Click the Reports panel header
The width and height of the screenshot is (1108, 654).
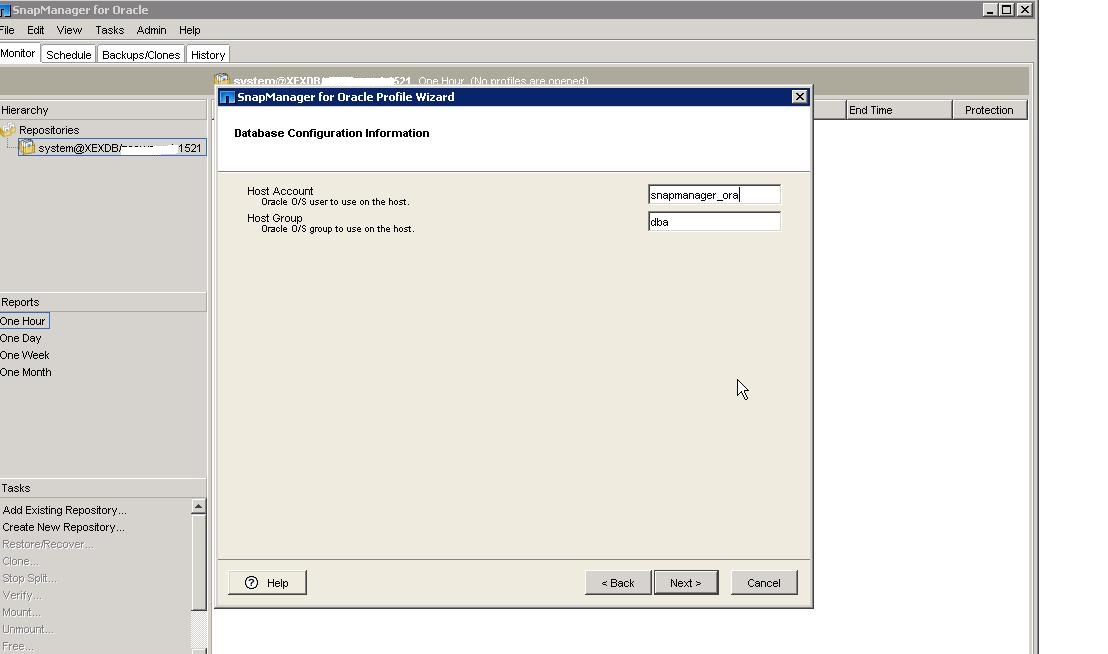click(x=103, y=302)
